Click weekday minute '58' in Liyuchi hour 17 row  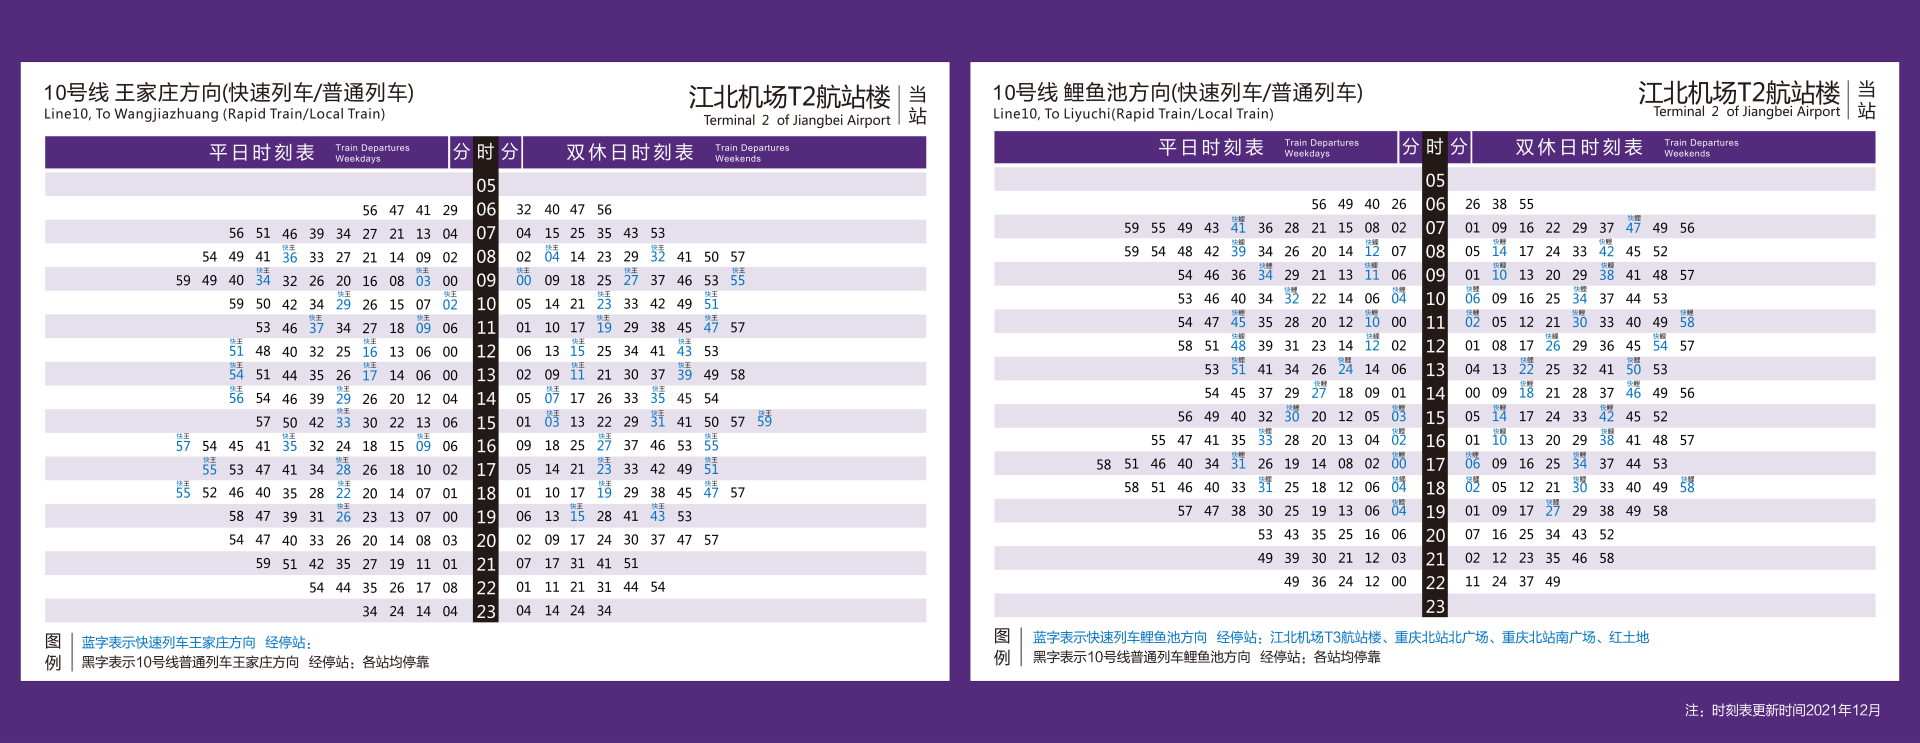coord(1104,464)
